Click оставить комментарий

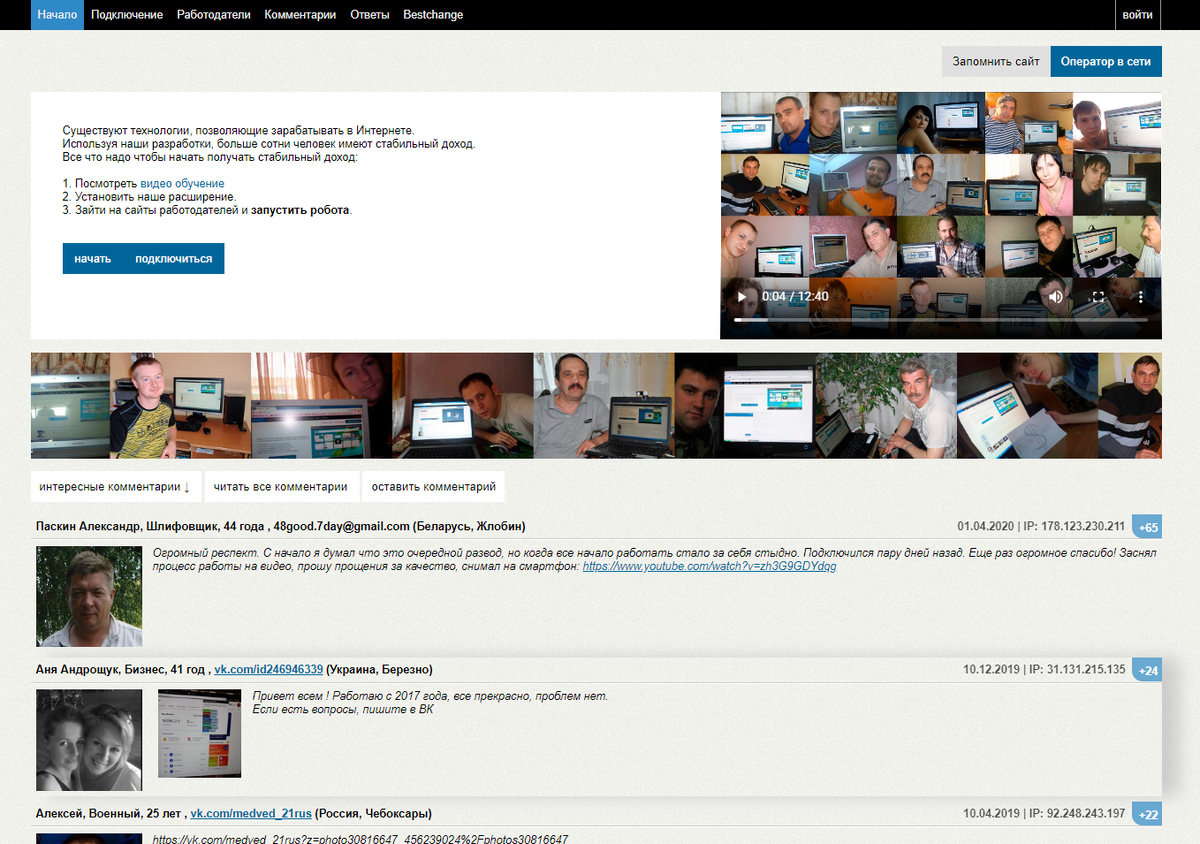[x=433, y=487]
